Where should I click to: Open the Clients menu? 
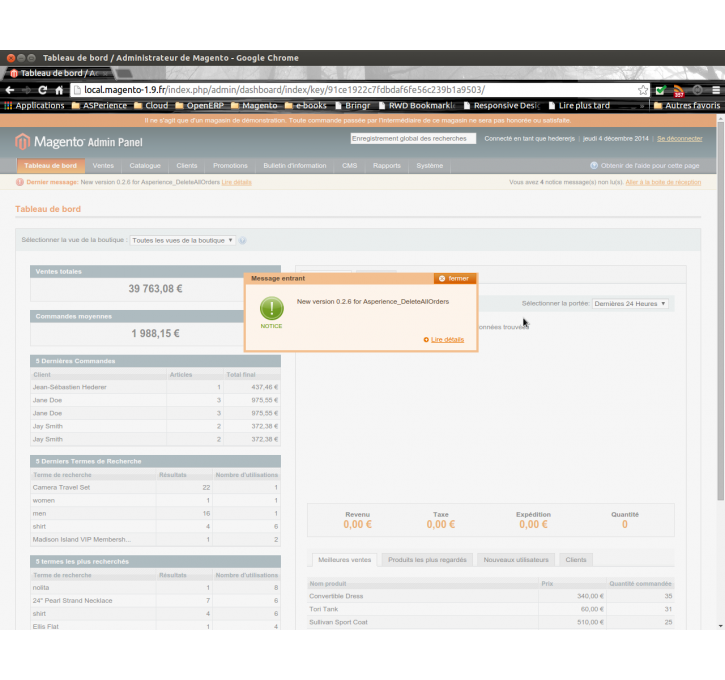(187, 165)
